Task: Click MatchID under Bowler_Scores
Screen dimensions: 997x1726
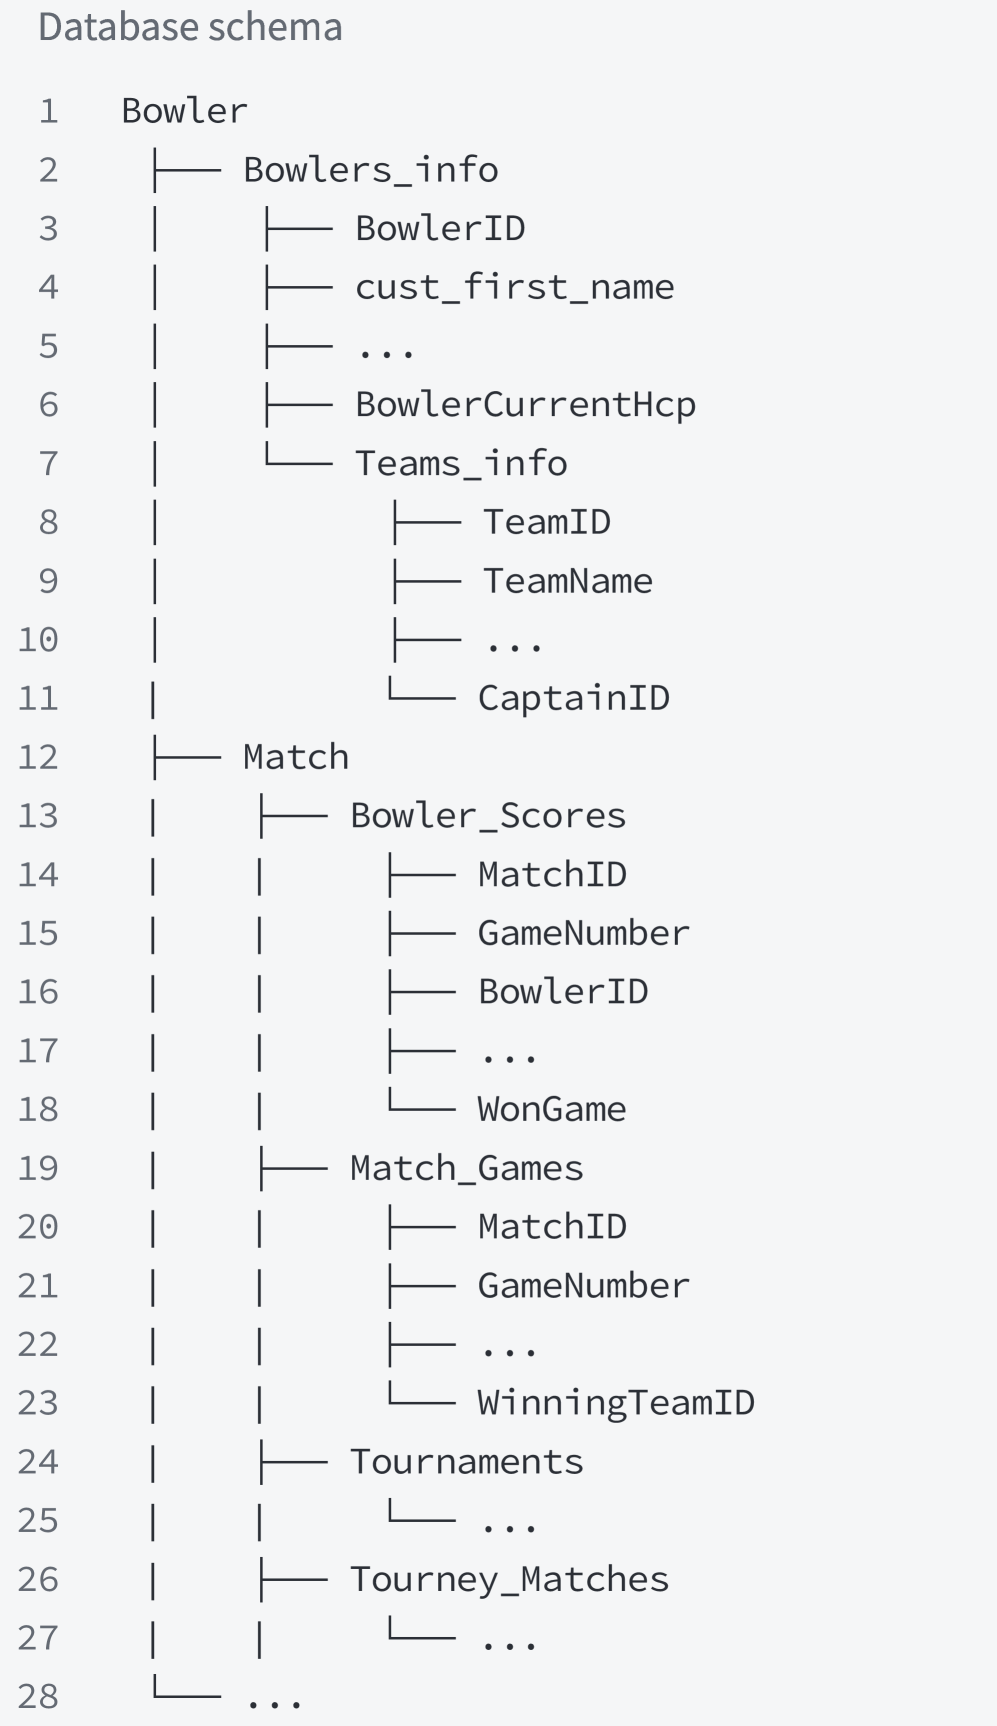Action: pos(552,875)
